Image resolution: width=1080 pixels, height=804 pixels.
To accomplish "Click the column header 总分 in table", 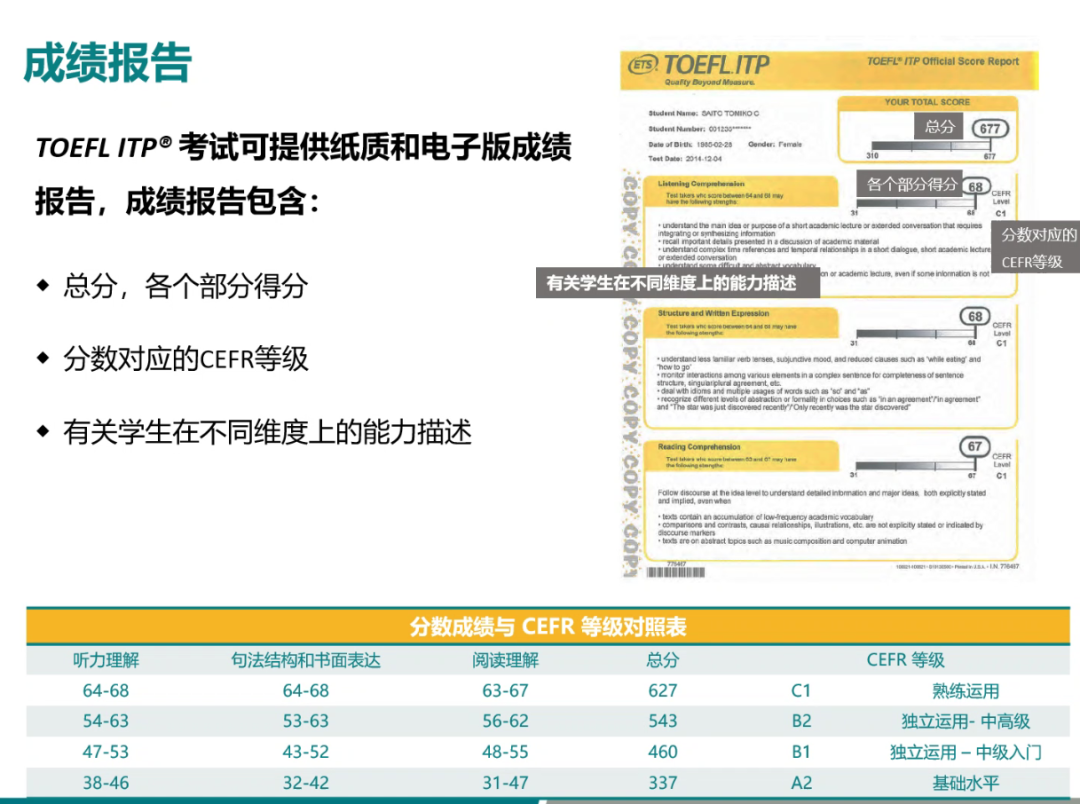I will [663, 660].
